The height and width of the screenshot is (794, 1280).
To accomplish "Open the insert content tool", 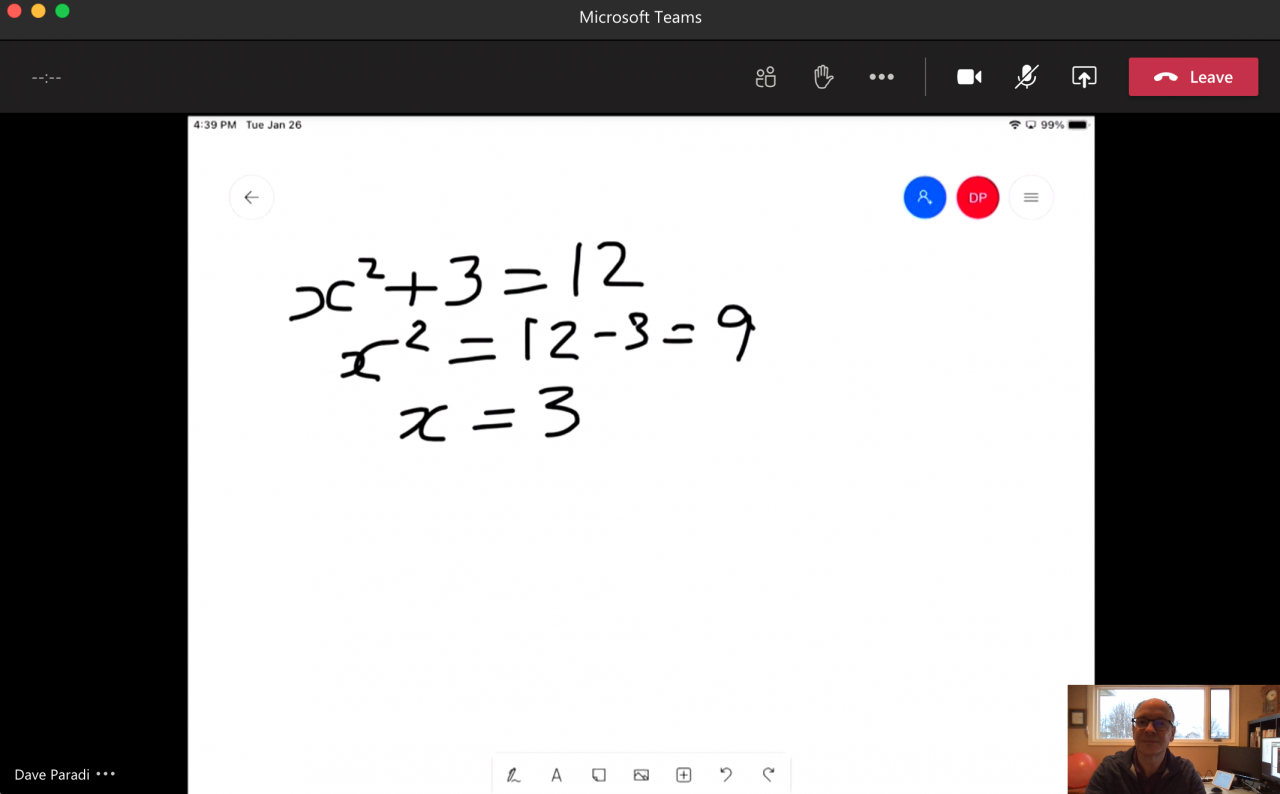I will click(683, 774).
